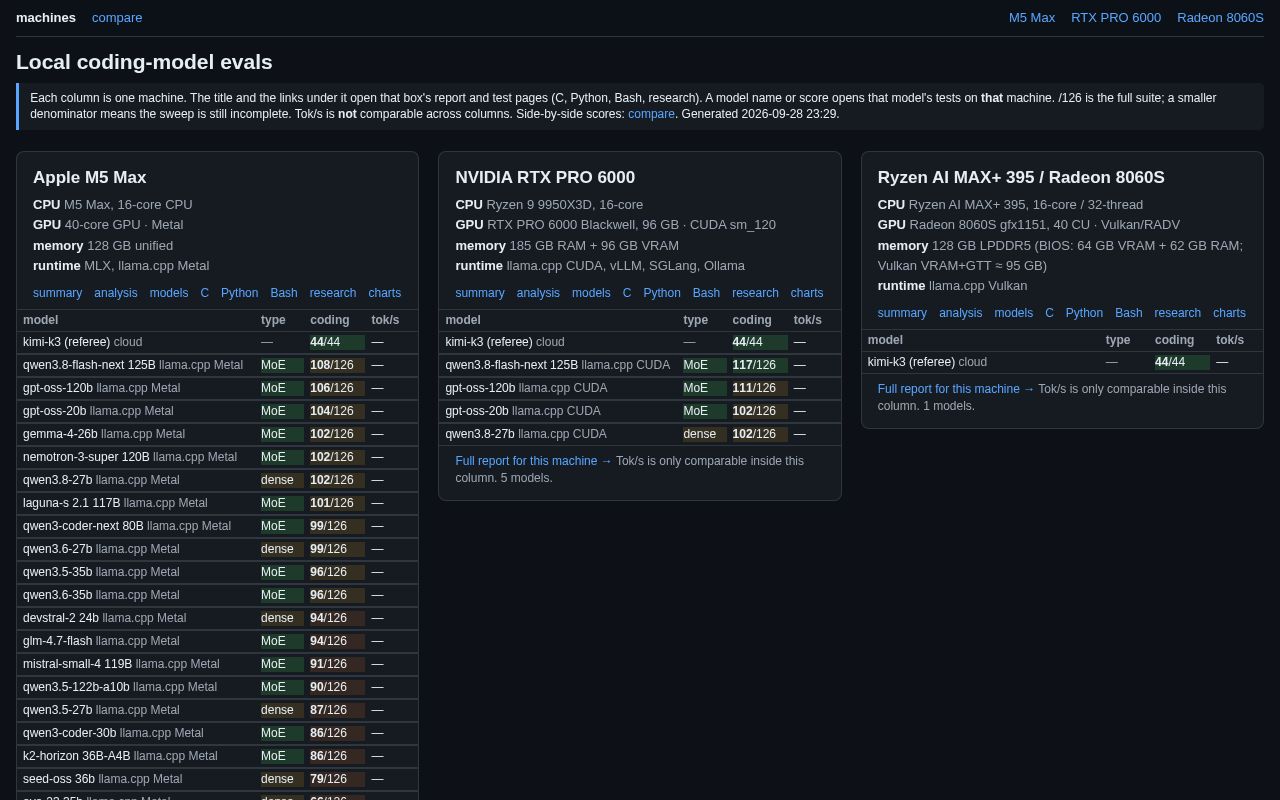1280x800 pixels.
Task: Open full report link in the Ryzen card
Action: coord(956,389)
